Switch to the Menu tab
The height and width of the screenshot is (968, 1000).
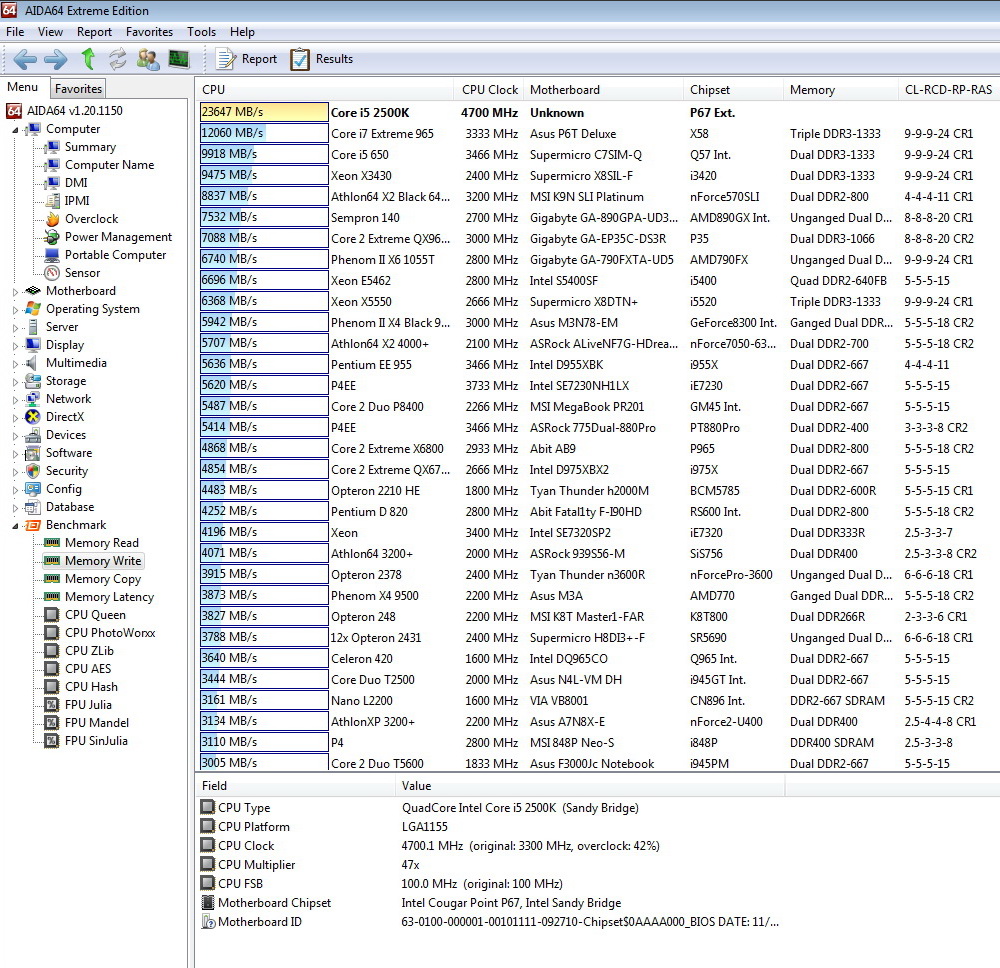point(23,87)
